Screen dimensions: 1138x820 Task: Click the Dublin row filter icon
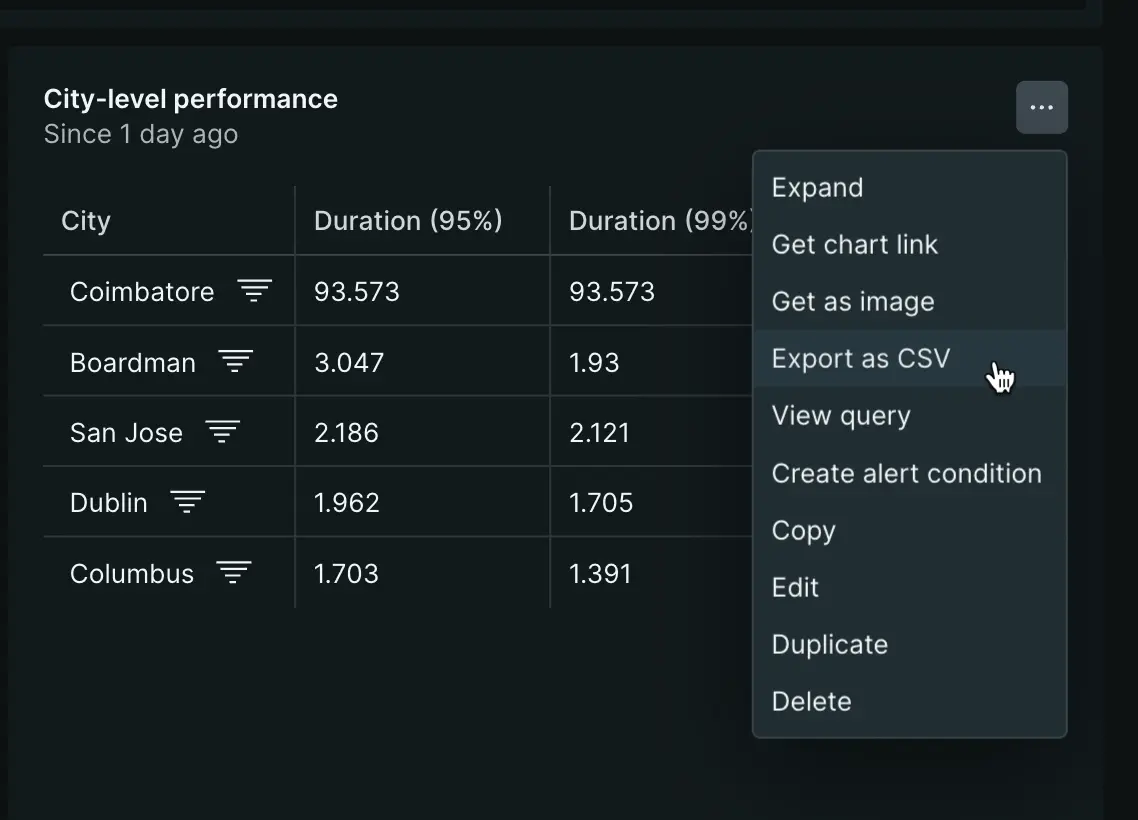pyautogui.click(x=187, y=502)
